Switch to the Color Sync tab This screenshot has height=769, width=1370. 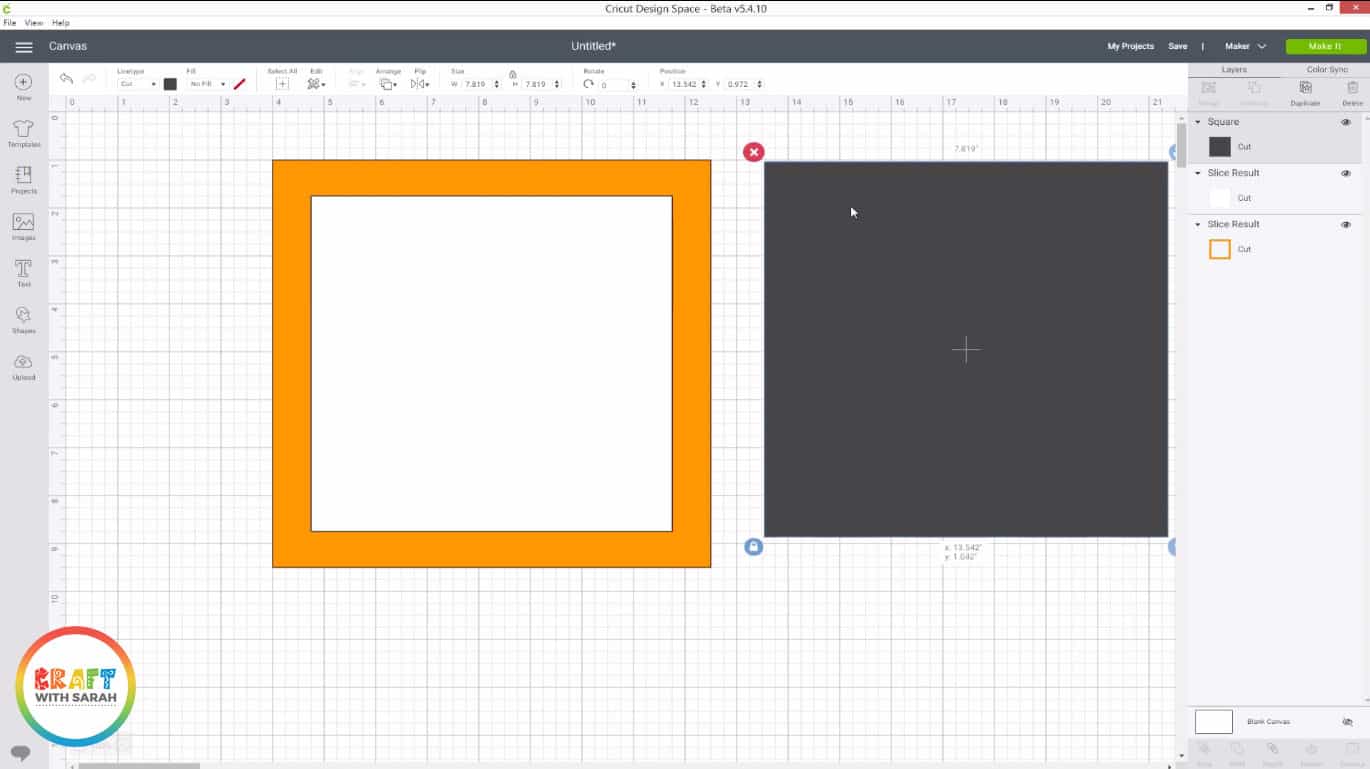tap(1326, 70)
